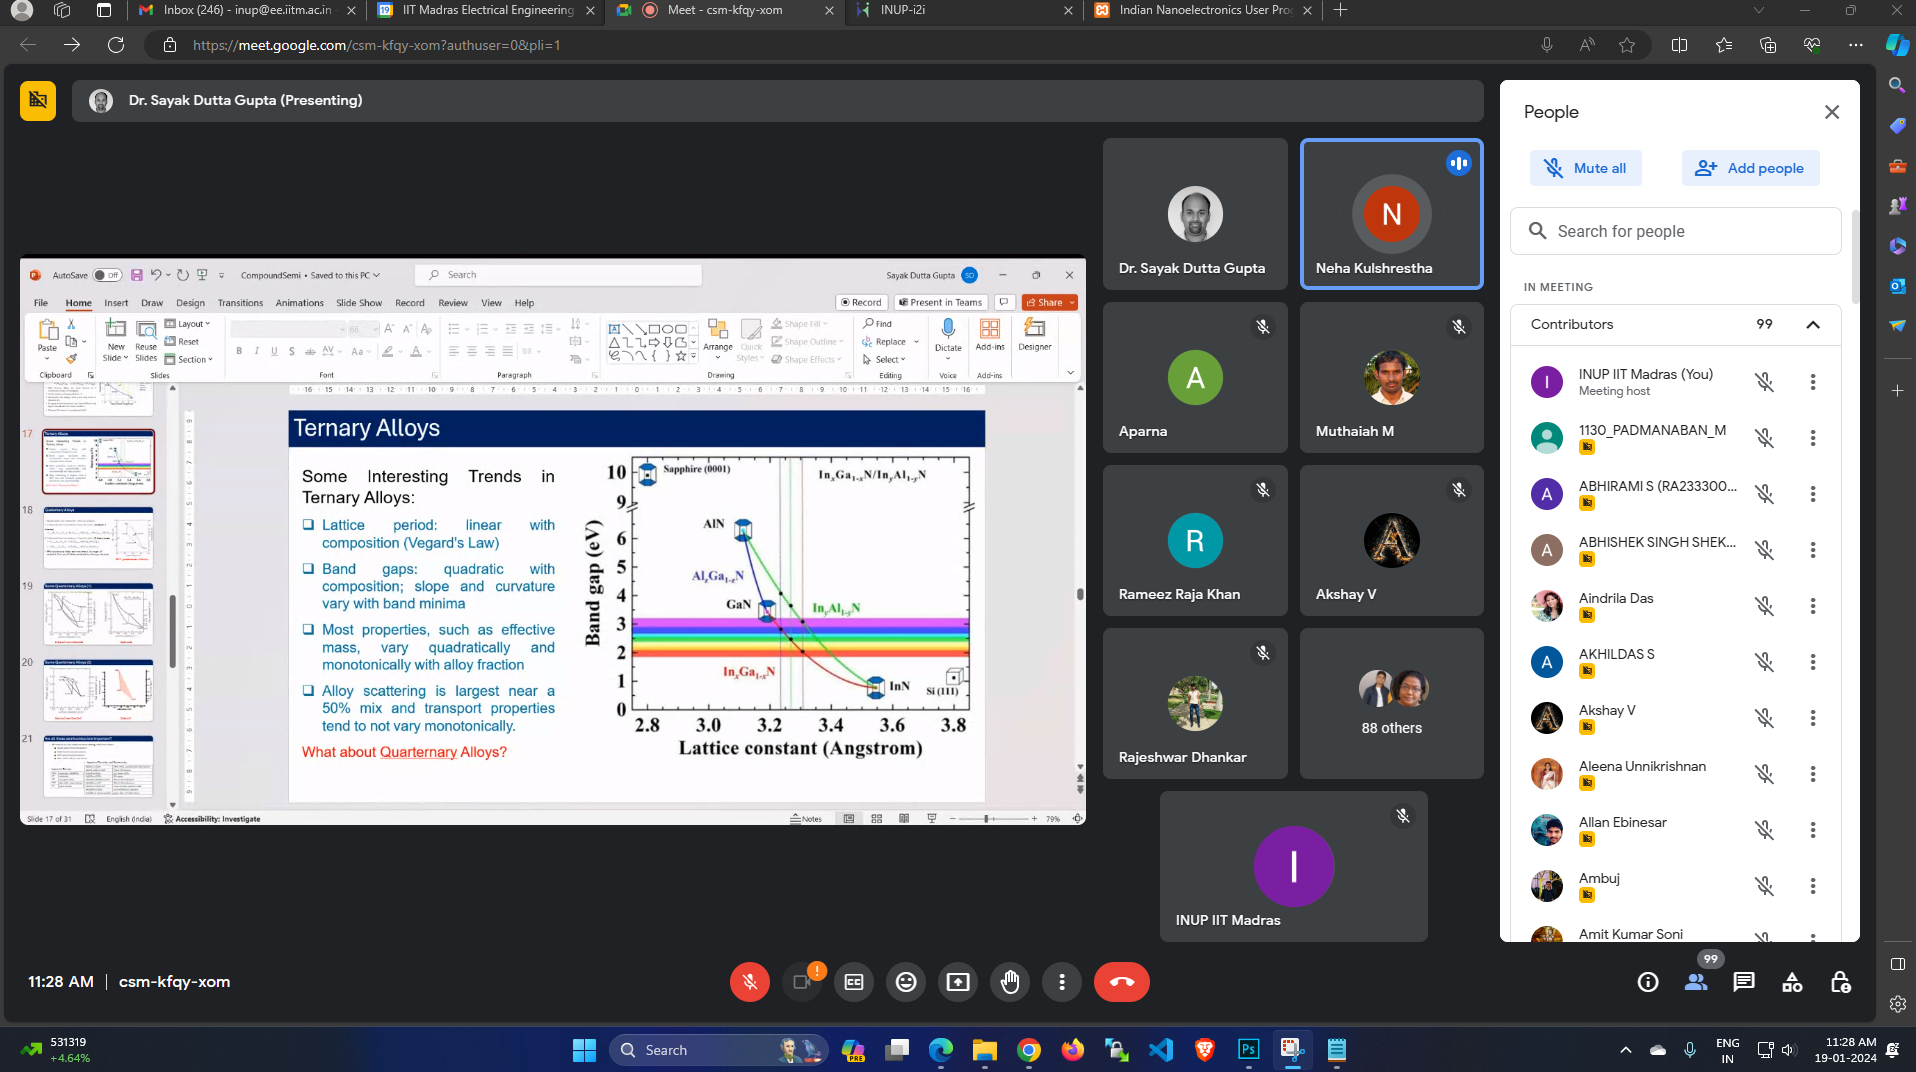1916x1072 pixels.
Task: Open options menu for AKHILDAS S
Action: tap(1812, 662)
